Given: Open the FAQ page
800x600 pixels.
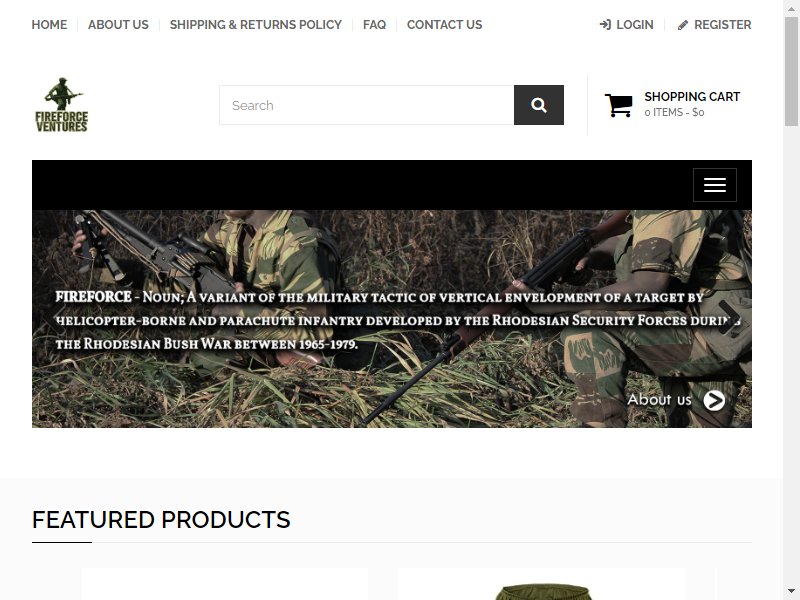Looking at the screenshot, I should pyautogui.click(x=374, y=24).
